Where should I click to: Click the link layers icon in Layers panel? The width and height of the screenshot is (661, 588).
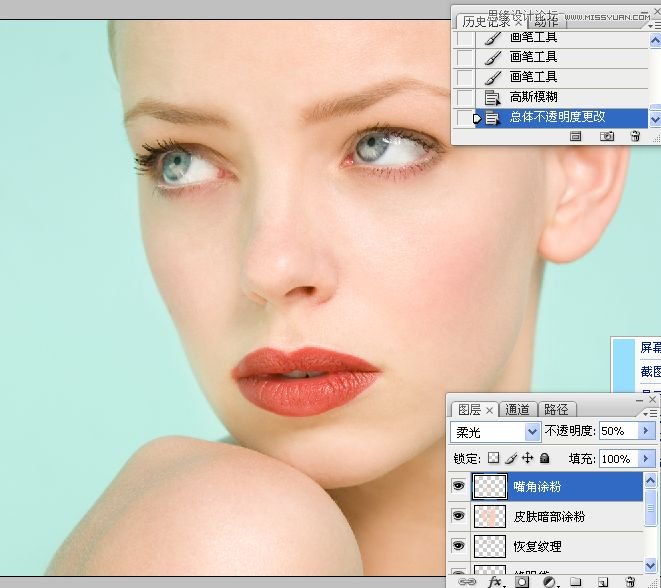point(467,582)
